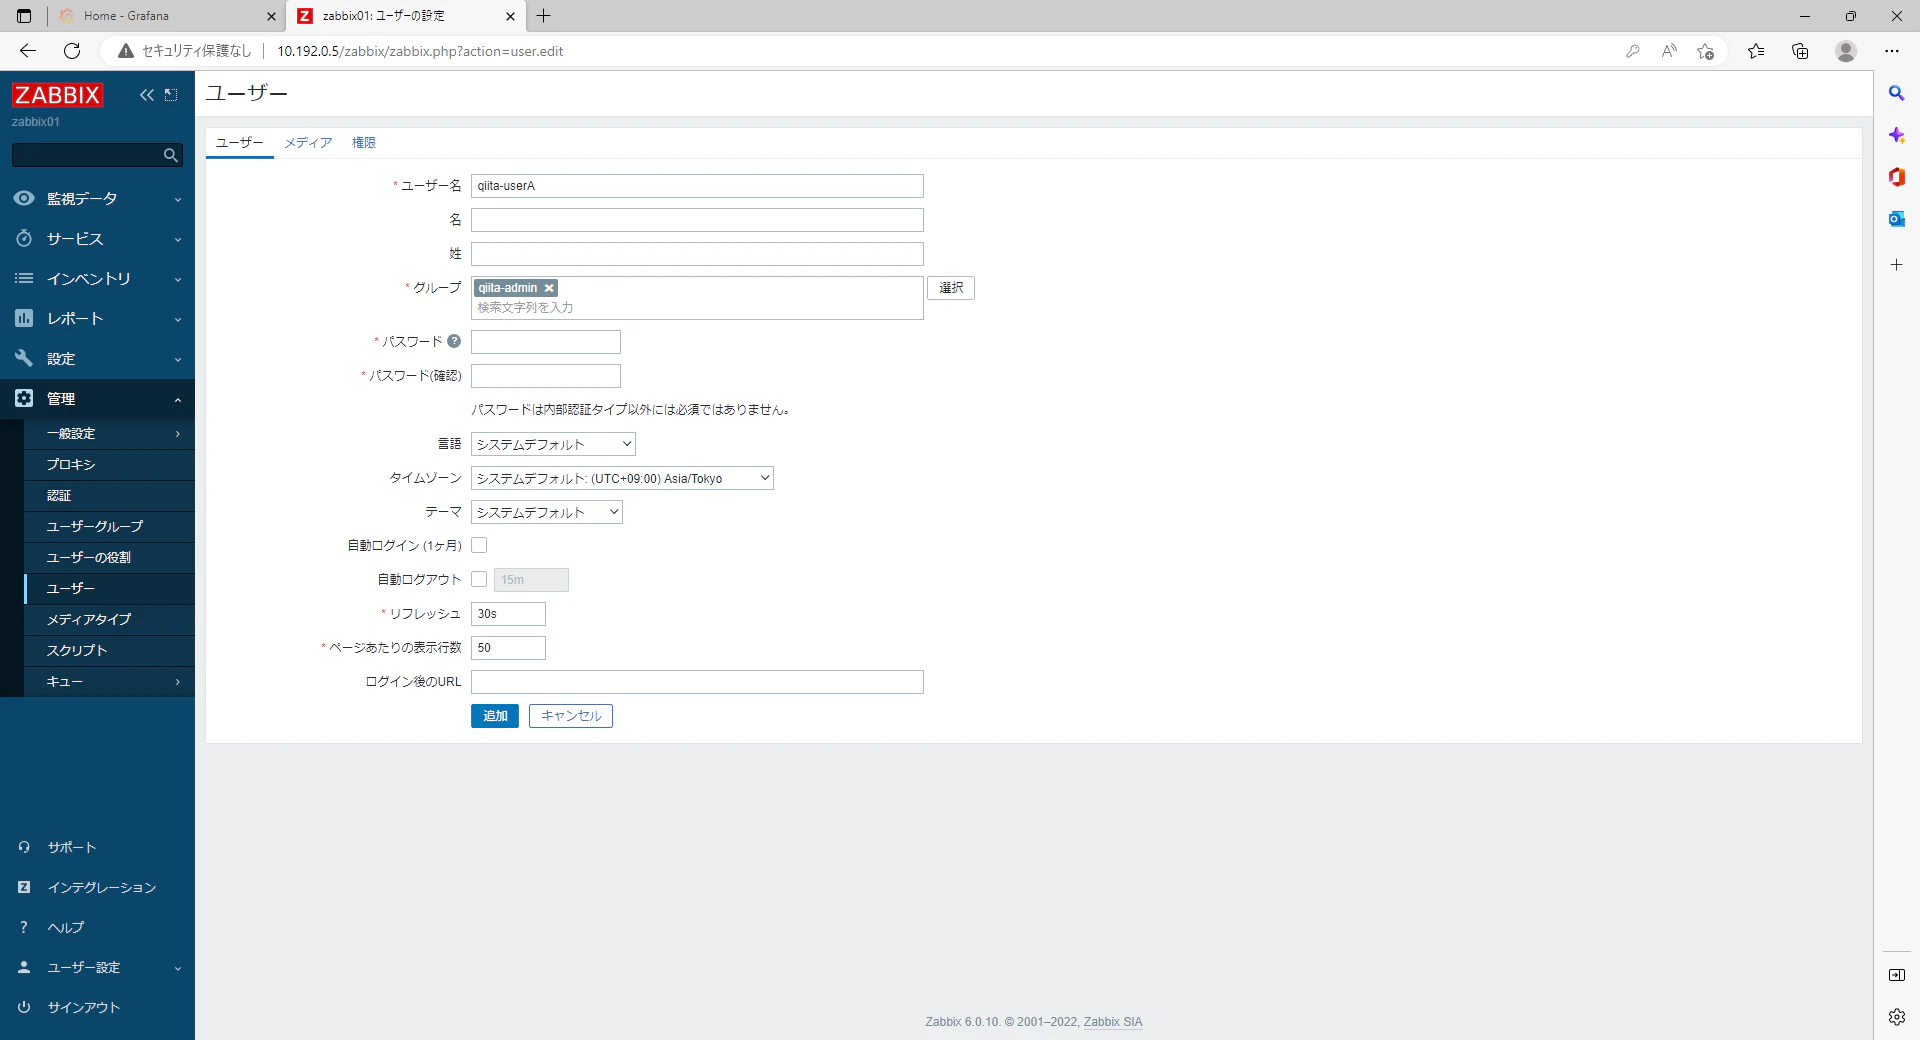Click the ログイン後のURL input field

point(697,682)
